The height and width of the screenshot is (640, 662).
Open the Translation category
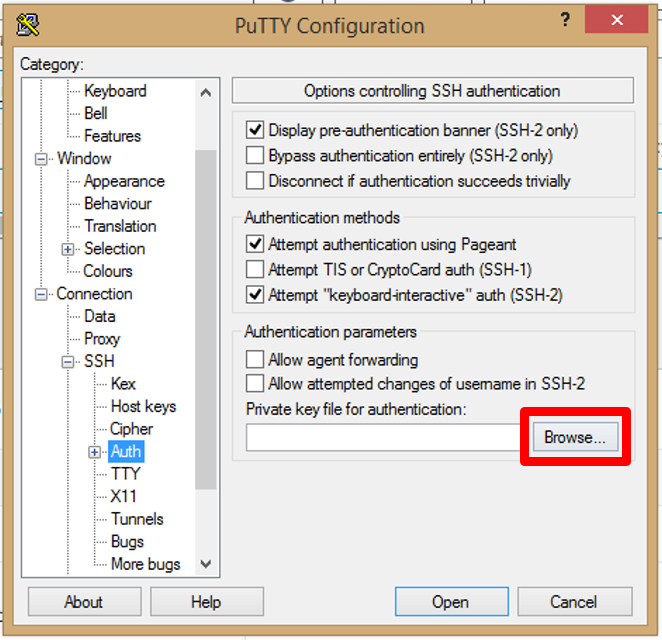click(120, 226)
